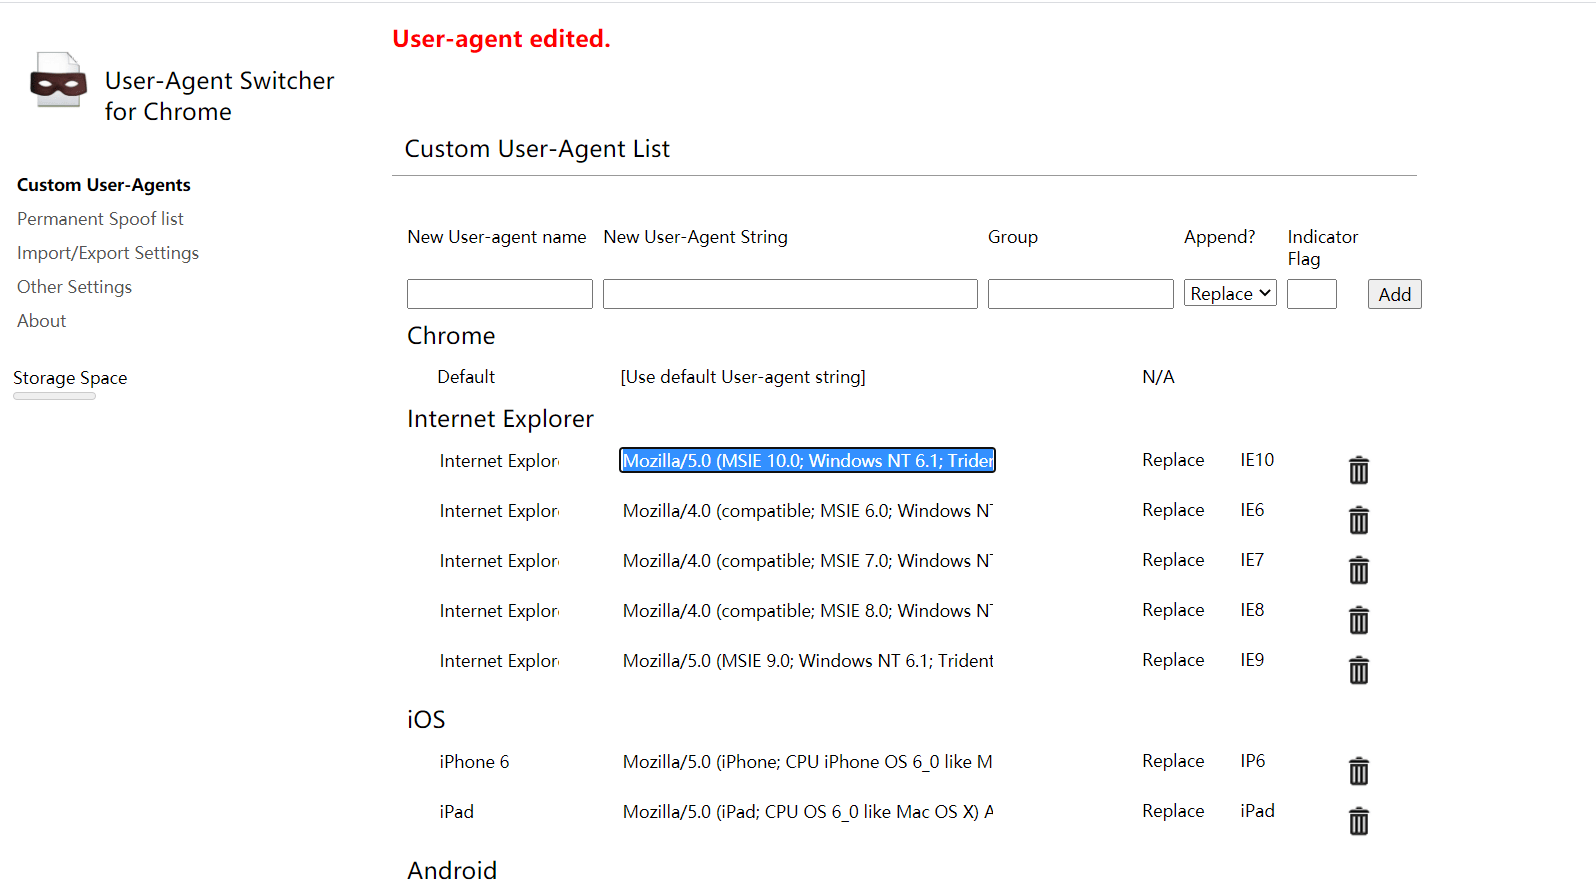Viewport: 1596px width, 891px height.
Task: Click the Replace cell in iPhone 6 row
Action: pos(1173,761)
